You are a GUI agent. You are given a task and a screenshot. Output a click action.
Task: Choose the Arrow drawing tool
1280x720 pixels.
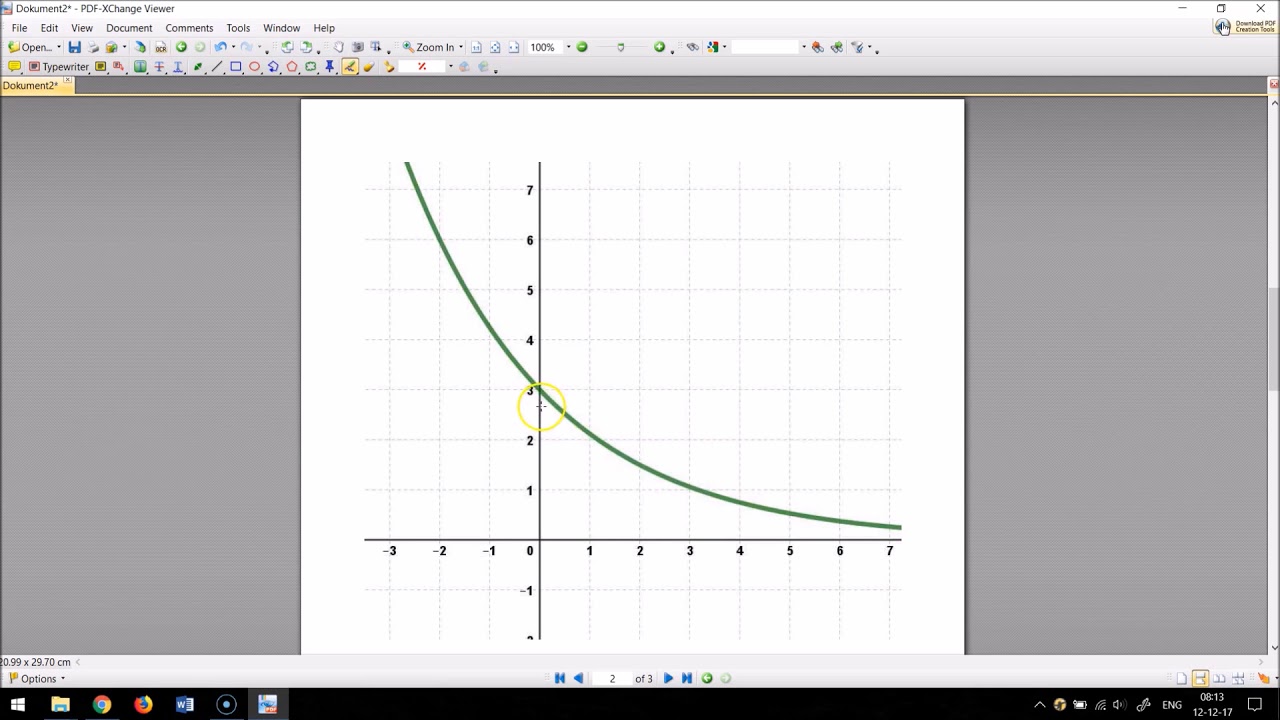tap(198, 67)
